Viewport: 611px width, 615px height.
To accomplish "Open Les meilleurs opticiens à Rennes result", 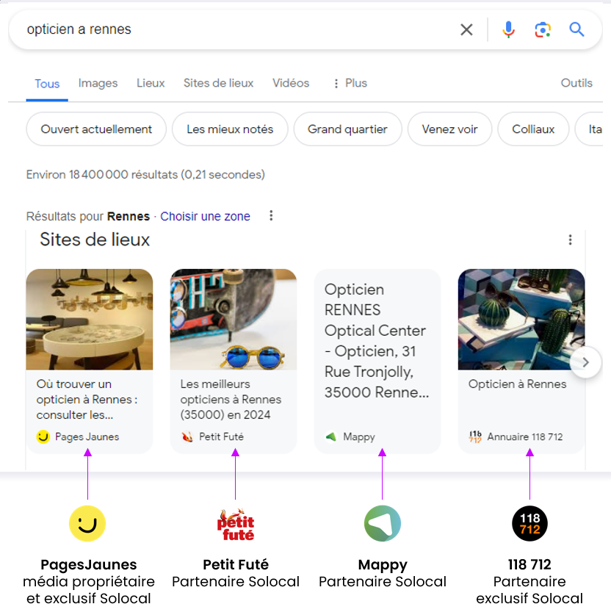I will pos(231,399).
